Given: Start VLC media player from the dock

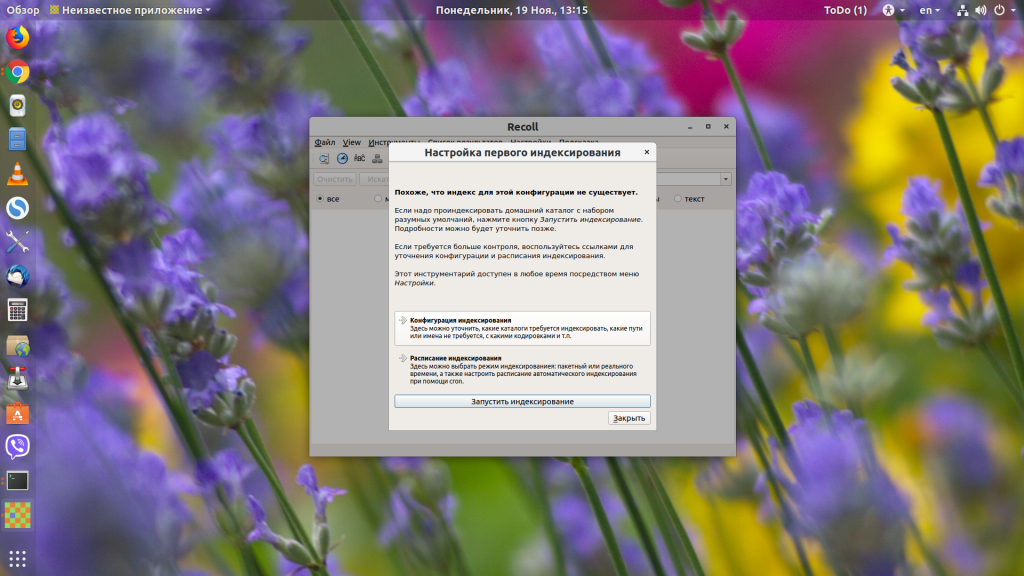Looking at the screenshot, I should coord(17,173).
